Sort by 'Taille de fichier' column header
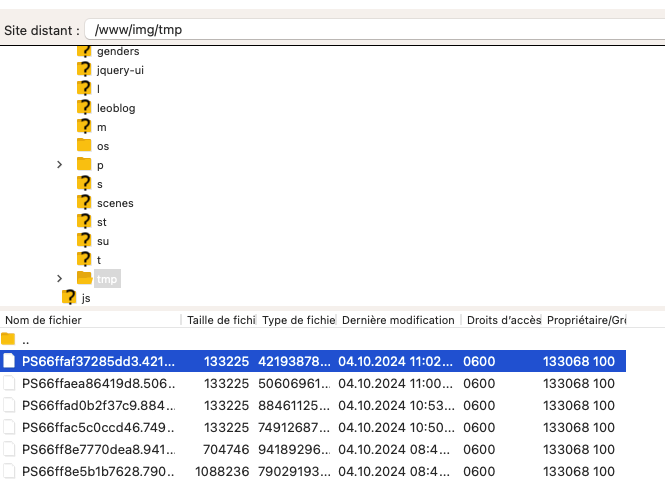Image resolution: width=665 pixels, height=484 pixels. click(221, 320)
